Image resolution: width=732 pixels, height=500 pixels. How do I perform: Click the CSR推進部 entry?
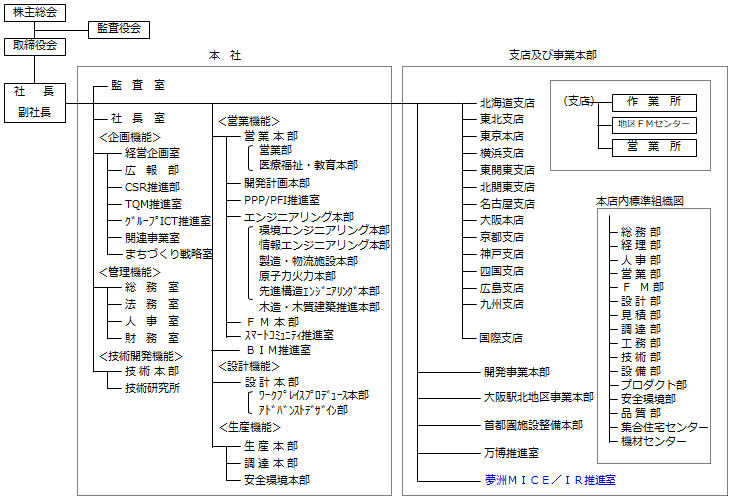pos(152,187)
